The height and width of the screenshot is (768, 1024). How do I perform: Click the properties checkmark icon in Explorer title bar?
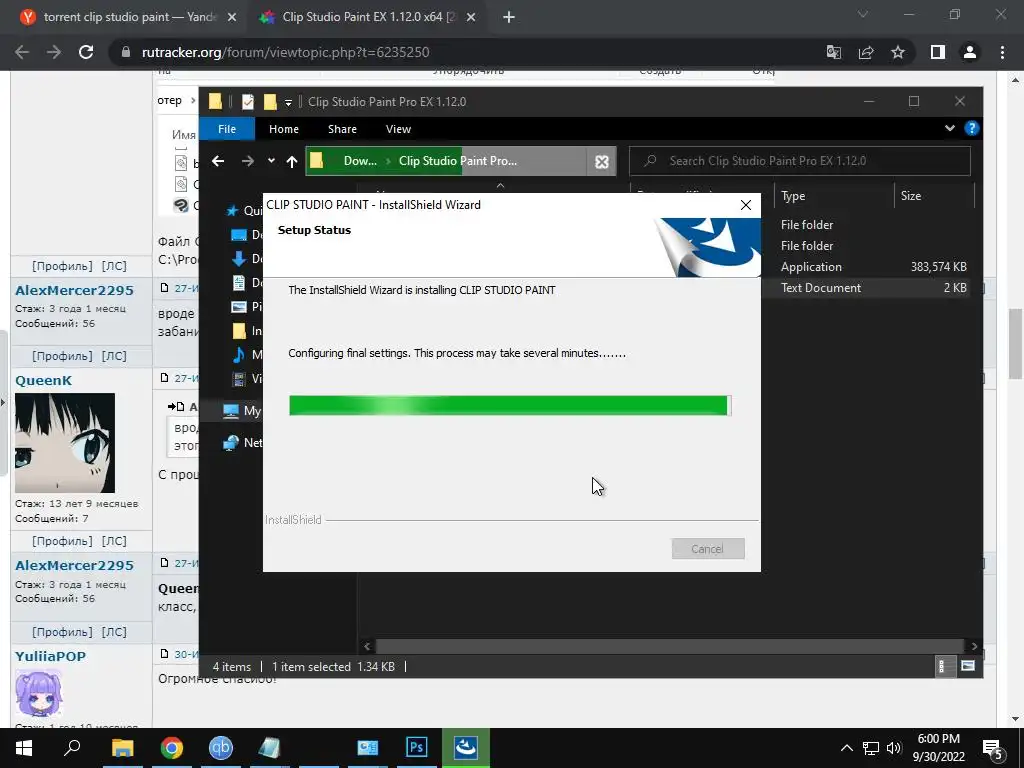click(248, 102)
